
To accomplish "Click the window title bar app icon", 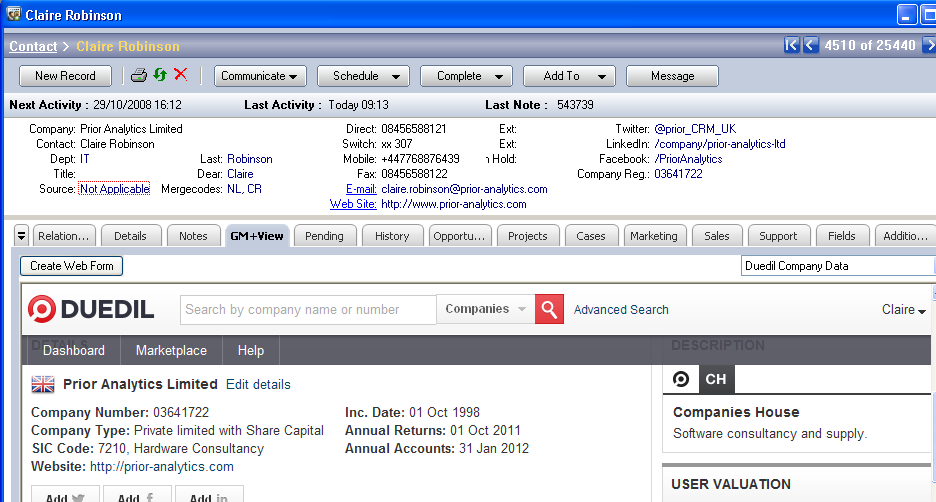I will (x=14, y=14).
